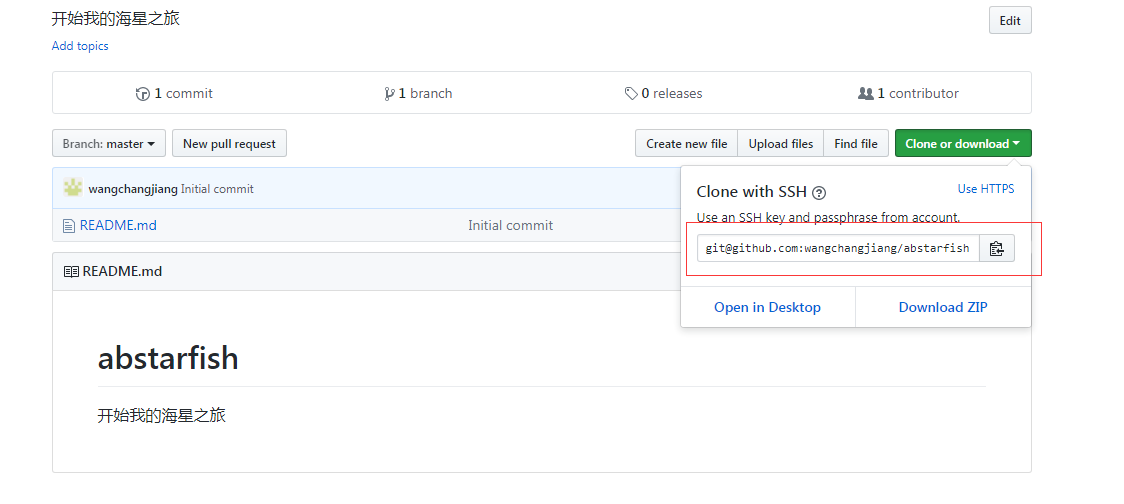
Task: Click the README.md file icon in file list
Action: click(69, 226)
